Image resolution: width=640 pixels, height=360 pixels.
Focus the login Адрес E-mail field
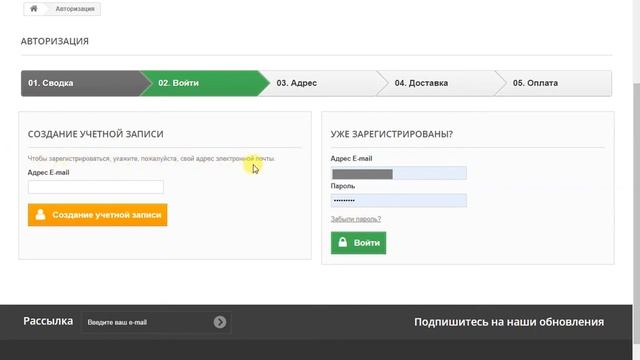click(x=399, y=173)
